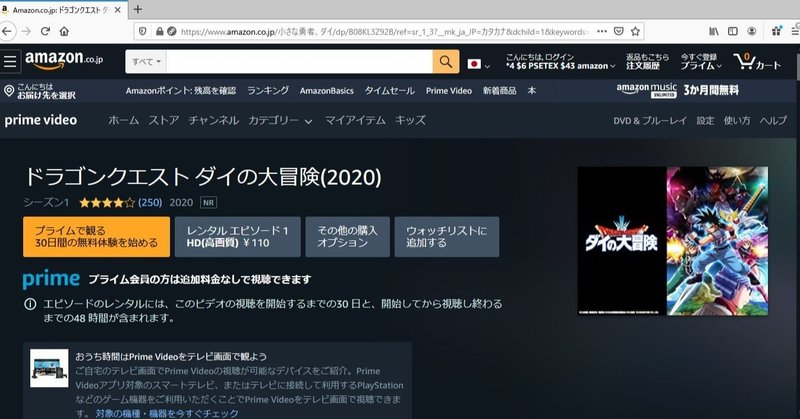Viewport: 800px width, 419px height.
Task: Open DVD & ブルーレイ link
Action: [650, 120]
